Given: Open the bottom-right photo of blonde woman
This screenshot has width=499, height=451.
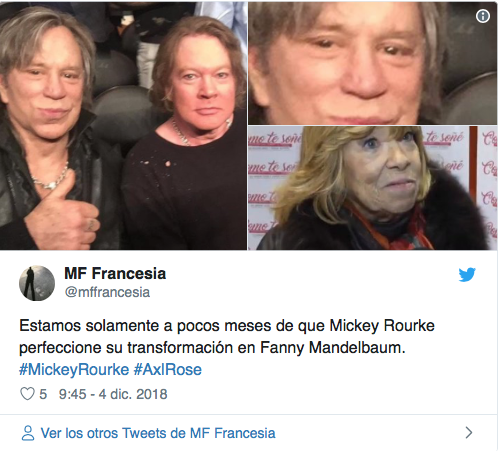Looking at the screenshot, I should coord(373,188).
